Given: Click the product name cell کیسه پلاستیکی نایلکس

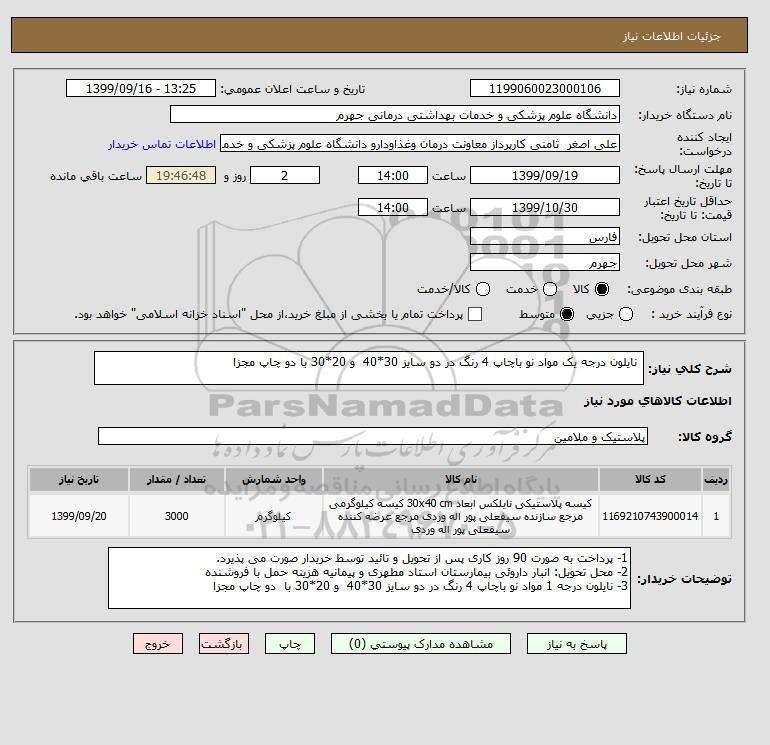Looking at the screenshot, I should (461, 516).
